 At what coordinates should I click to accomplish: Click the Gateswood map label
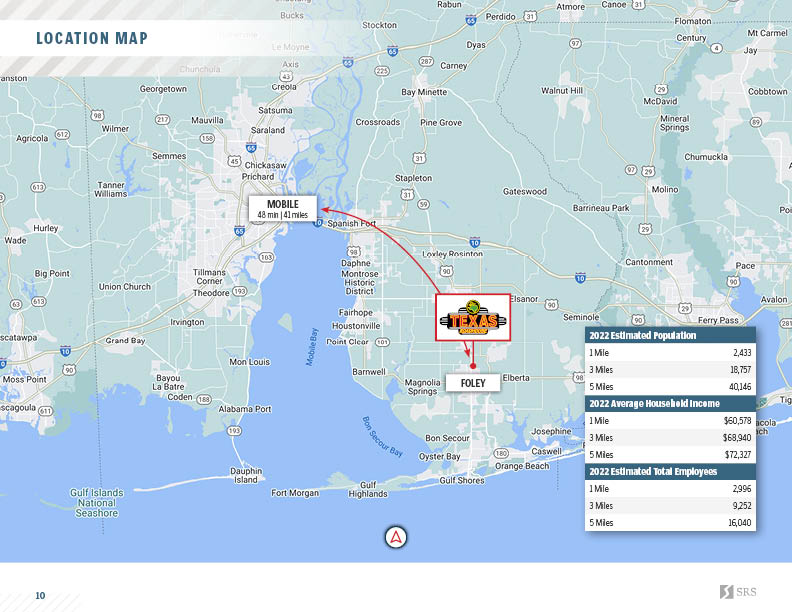525,191
